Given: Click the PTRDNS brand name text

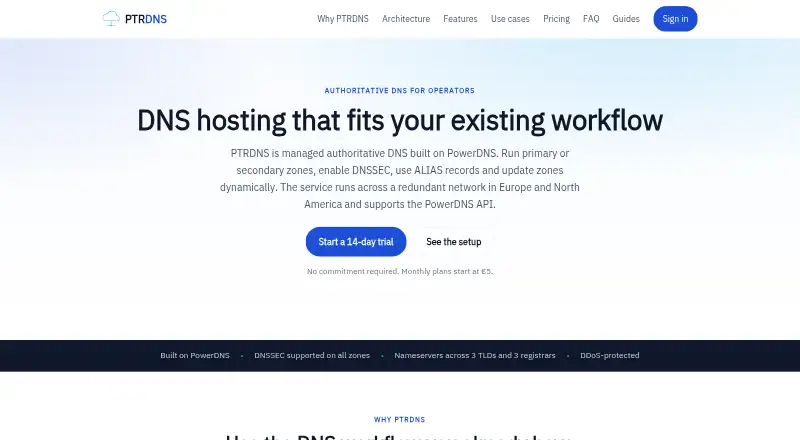Looking at the screenshot, I should pyautogui.click(x=146, y=19).
